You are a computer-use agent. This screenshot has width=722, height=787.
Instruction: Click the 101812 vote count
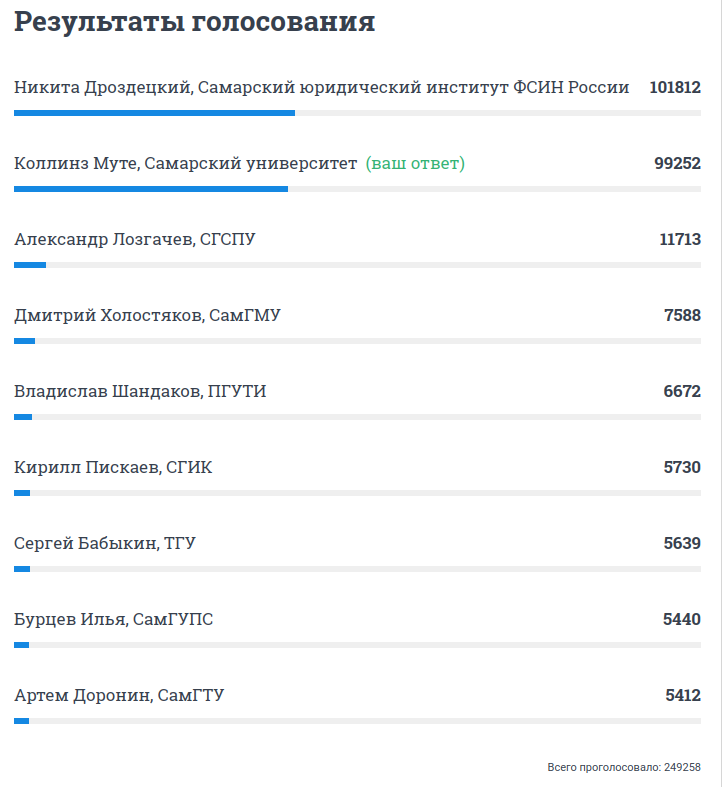click(x=674, y=88)
